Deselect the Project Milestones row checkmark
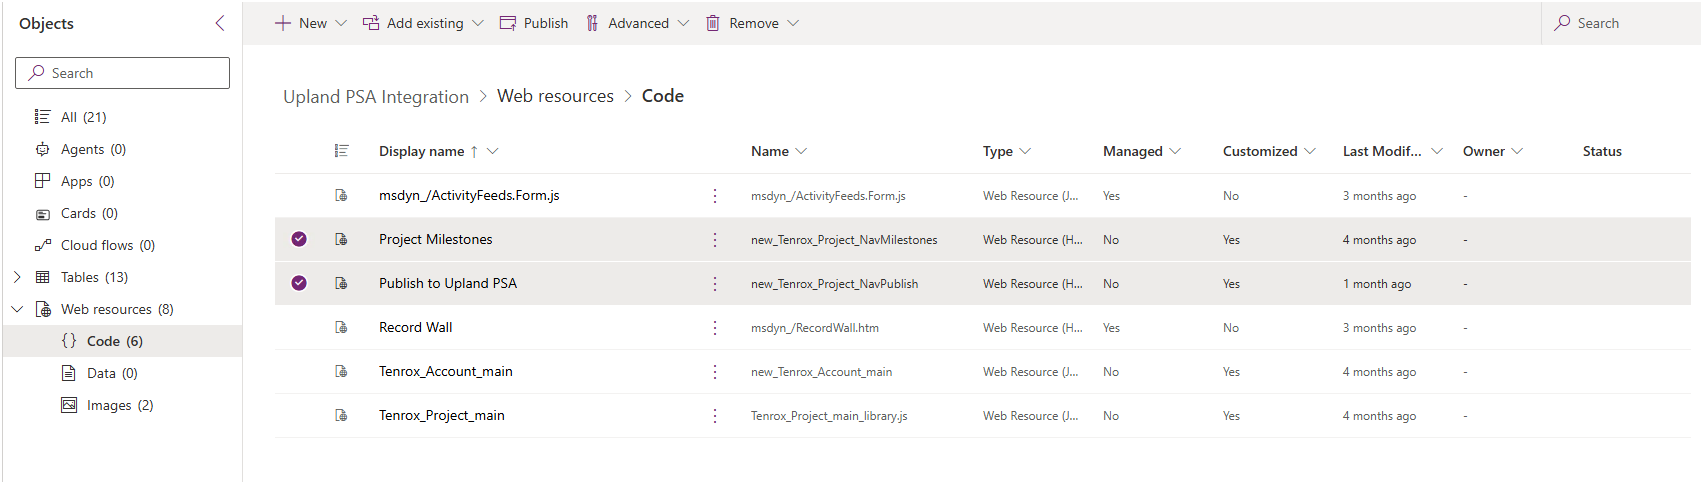This screenshot has height=484, width=1703. [299, 239]
